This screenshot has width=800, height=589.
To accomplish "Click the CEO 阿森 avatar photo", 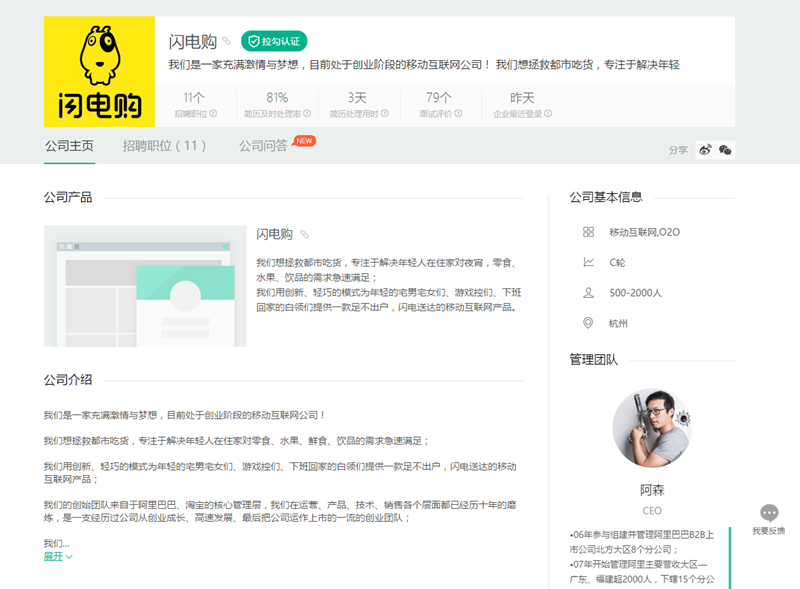I will (652, 428).
